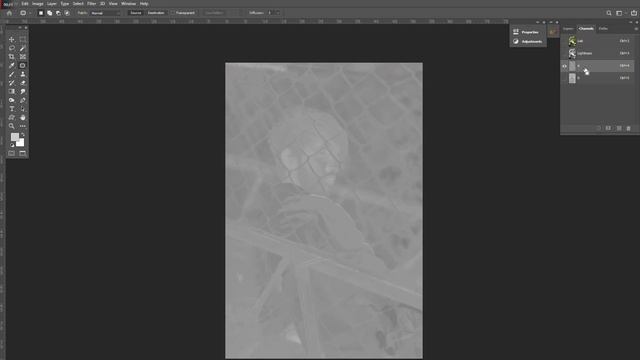
Task: Select the Clone Stamp tool
Action: point(22,74)
